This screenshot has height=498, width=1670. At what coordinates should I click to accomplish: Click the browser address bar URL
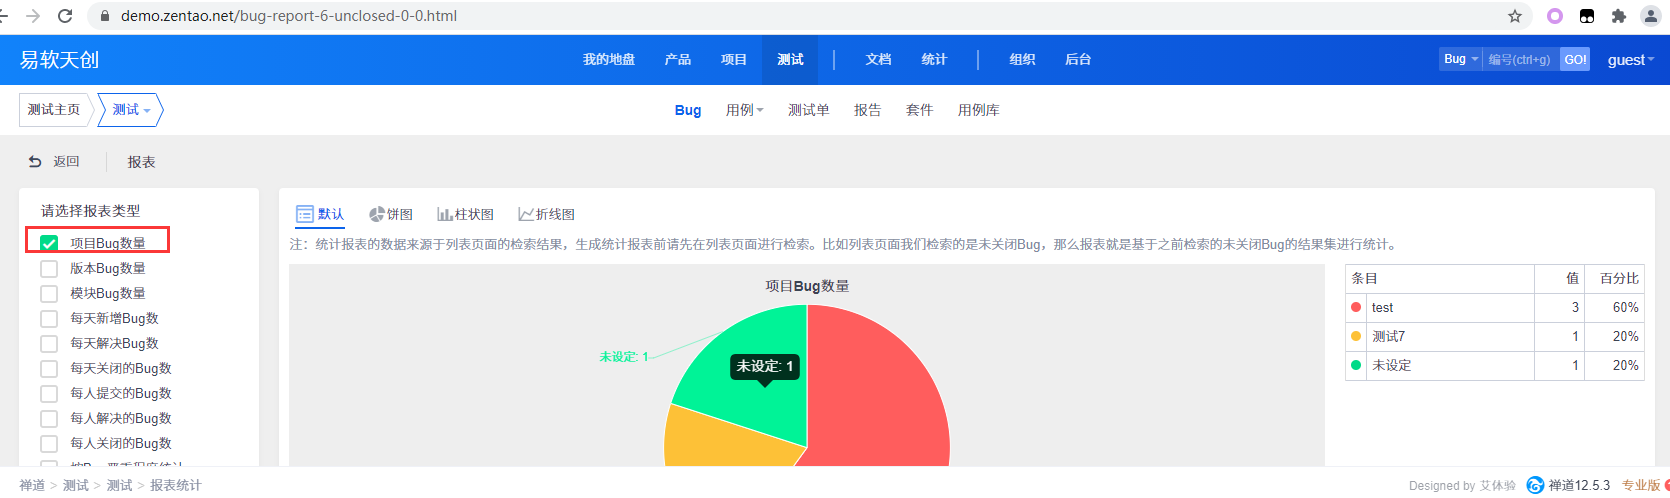tap(289, 16)
